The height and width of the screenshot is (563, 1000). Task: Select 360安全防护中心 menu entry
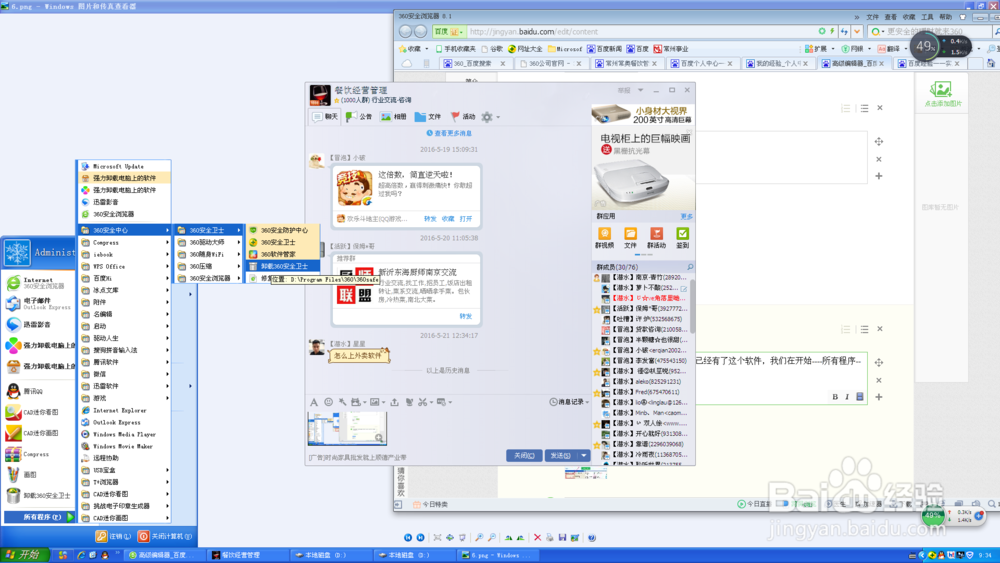pyautogui.click(x=283, y=230)
